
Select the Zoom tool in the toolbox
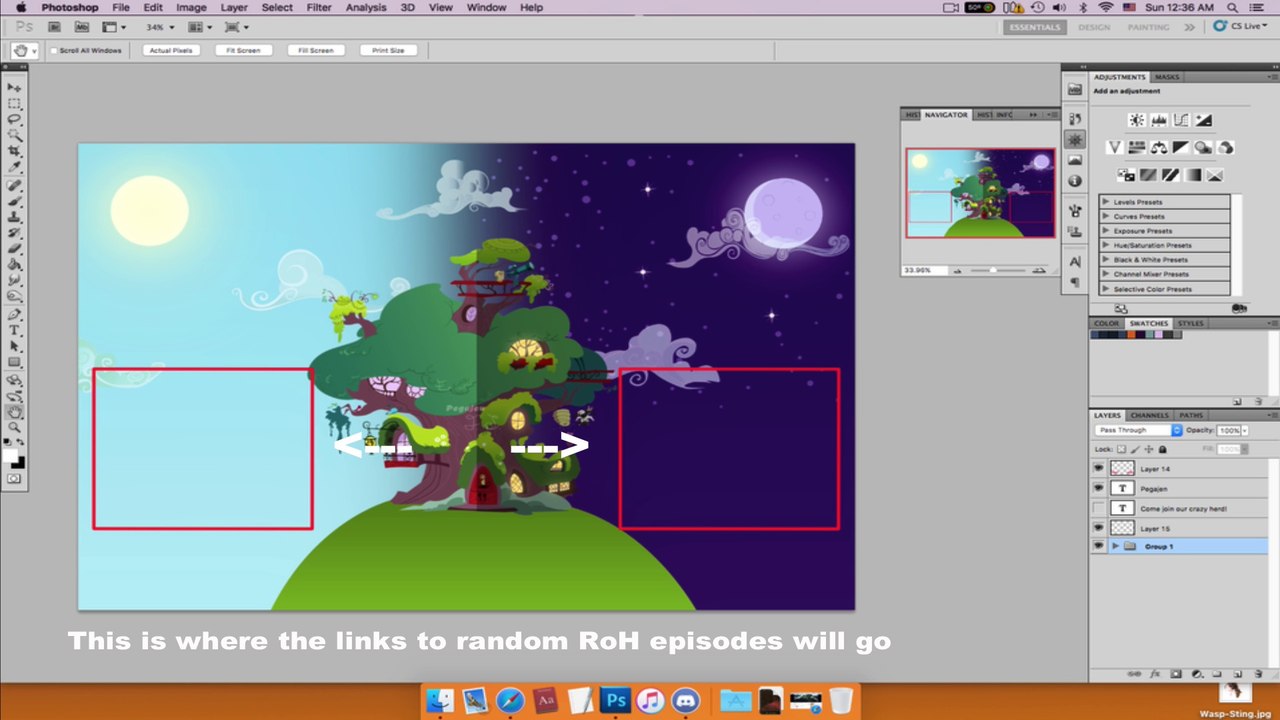point(15,427)
